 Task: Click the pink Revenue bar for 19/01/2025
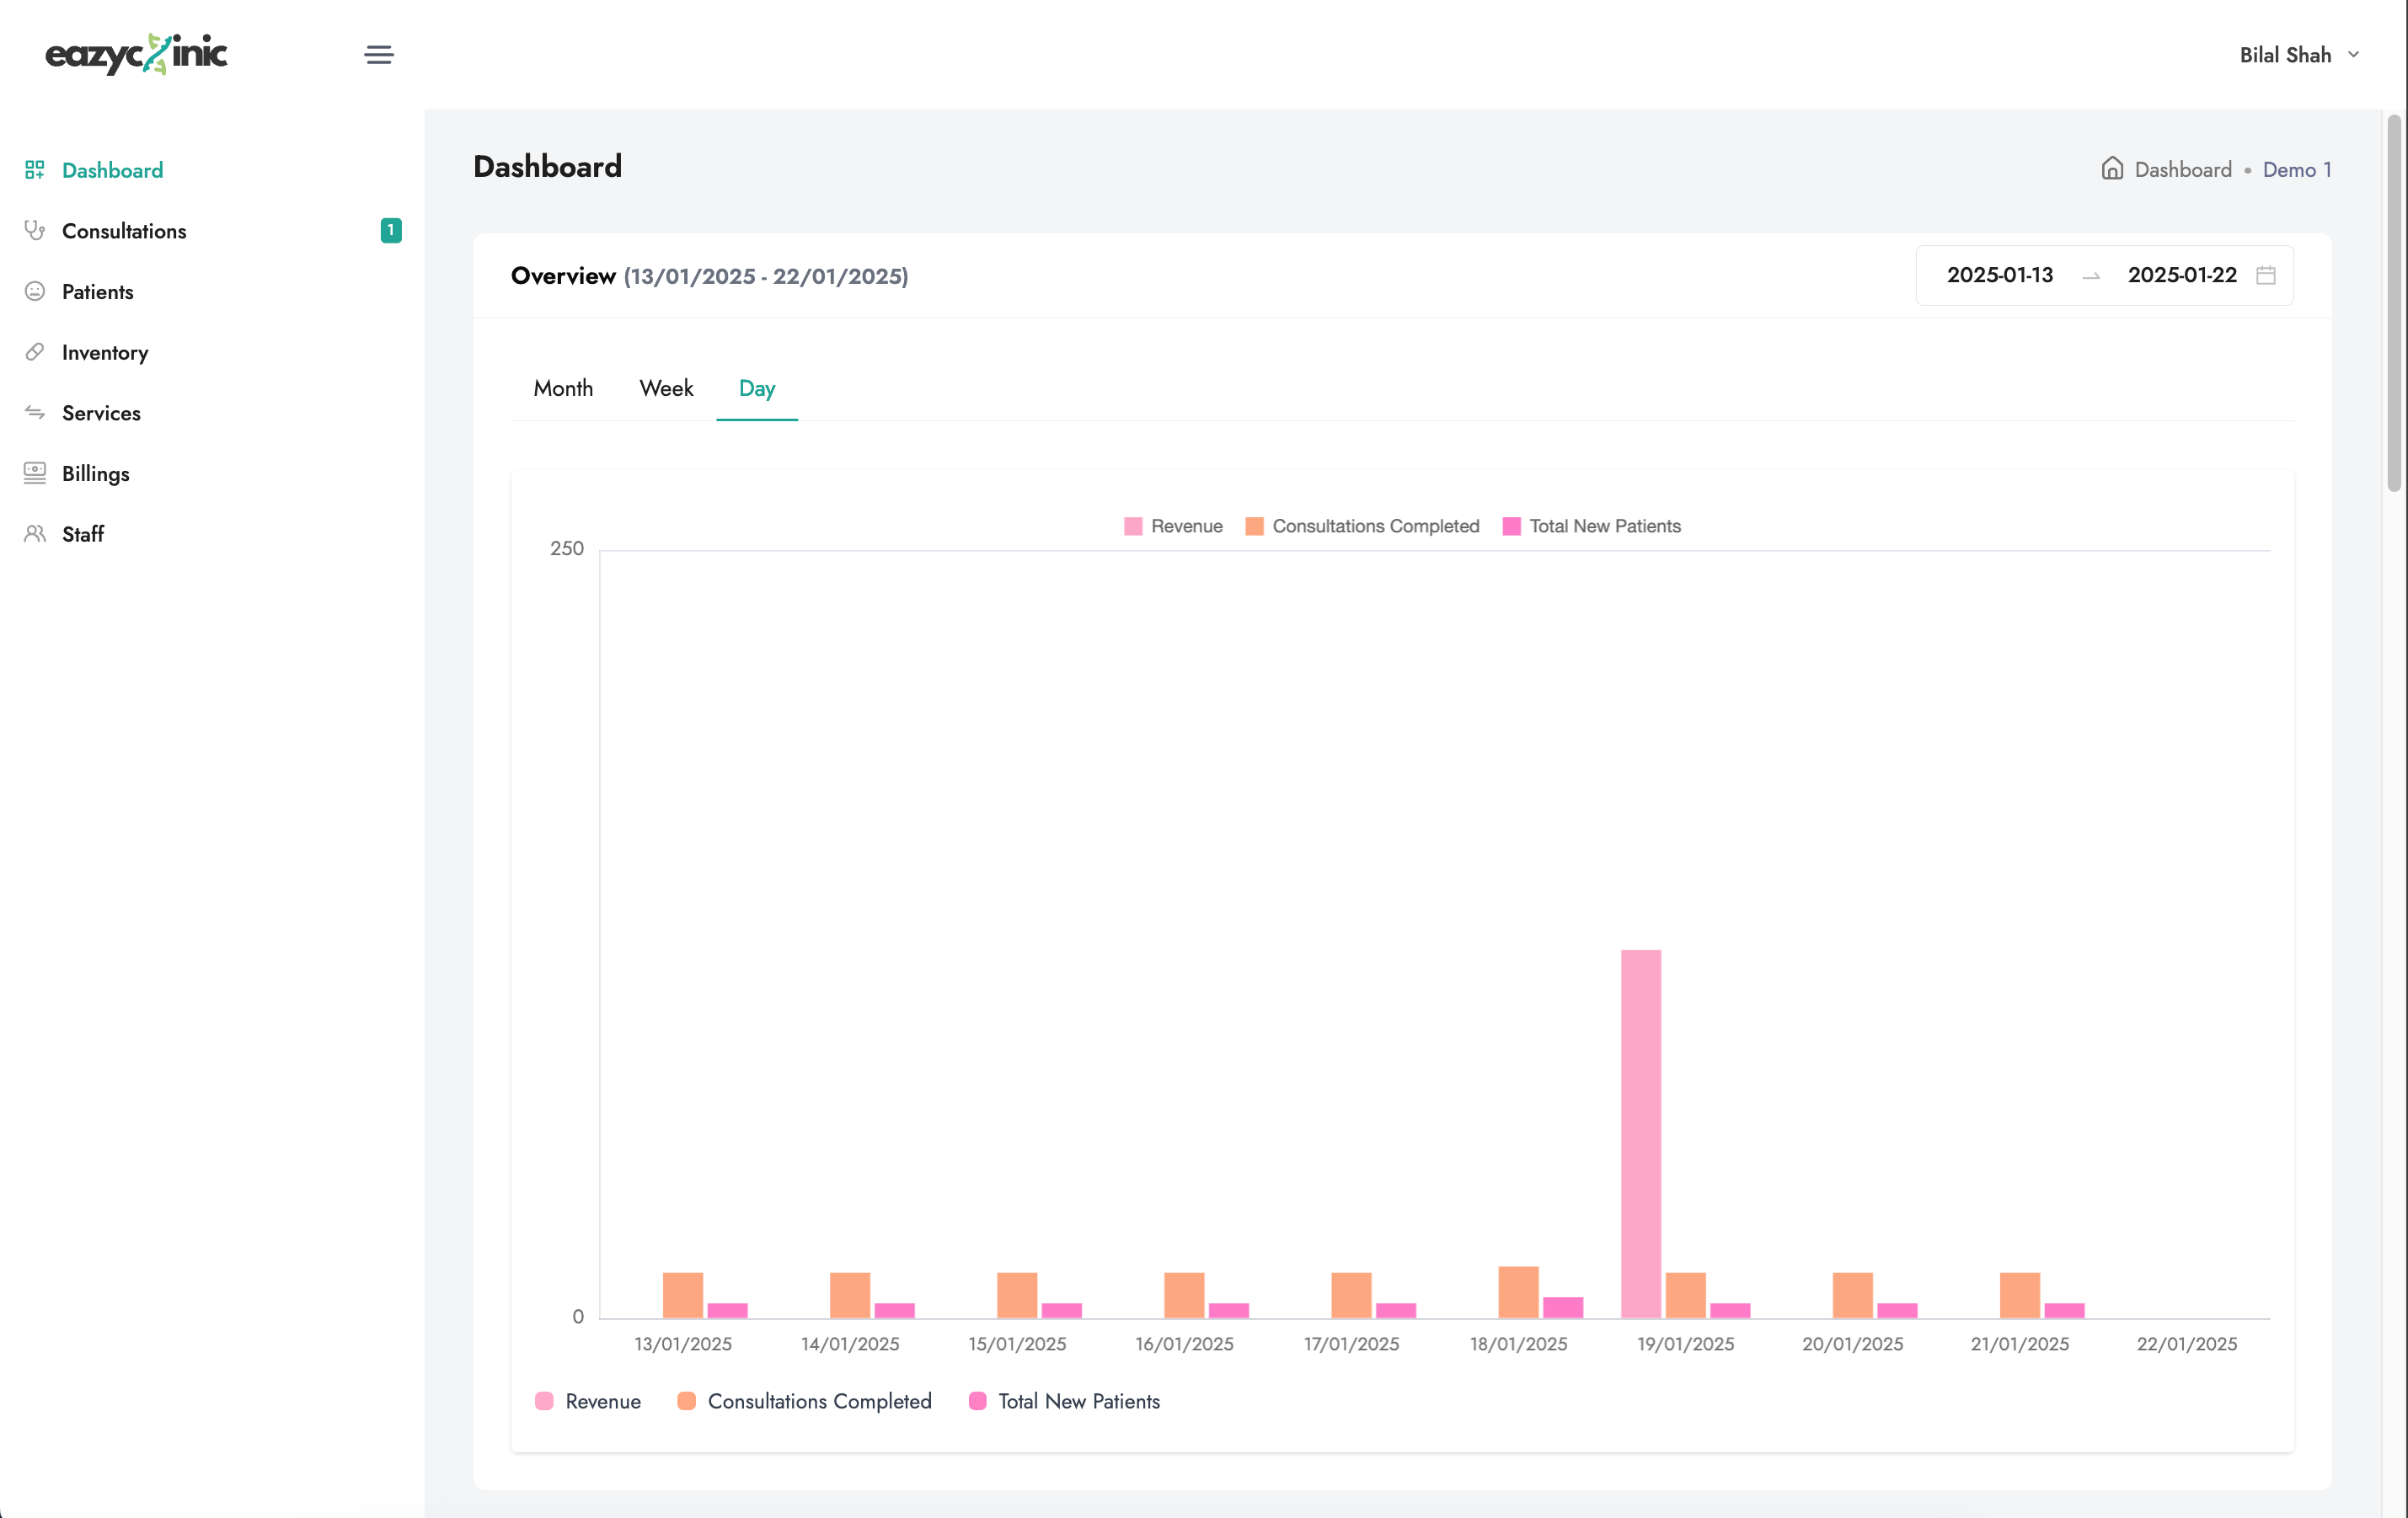click(x=1640, y=1133)
